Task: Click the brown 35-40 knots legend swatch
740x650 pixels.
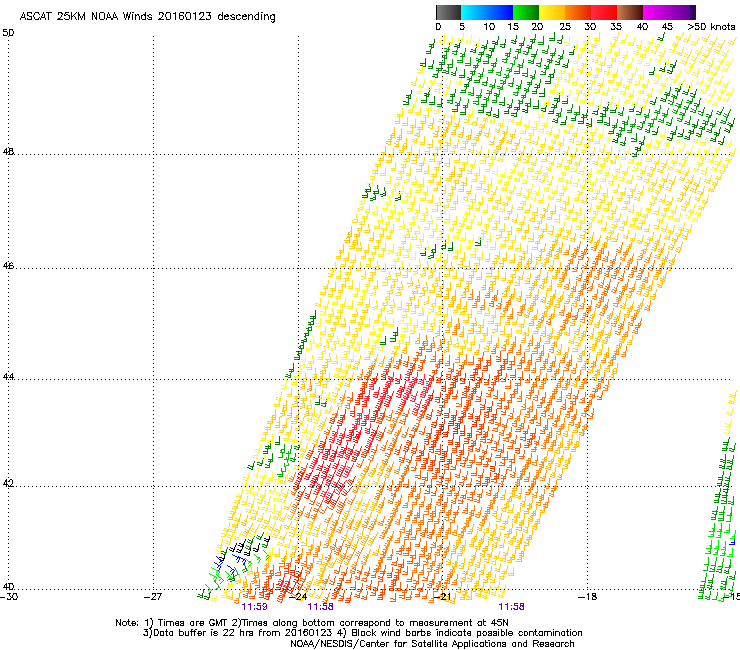Action: click(x=630, y=12)
